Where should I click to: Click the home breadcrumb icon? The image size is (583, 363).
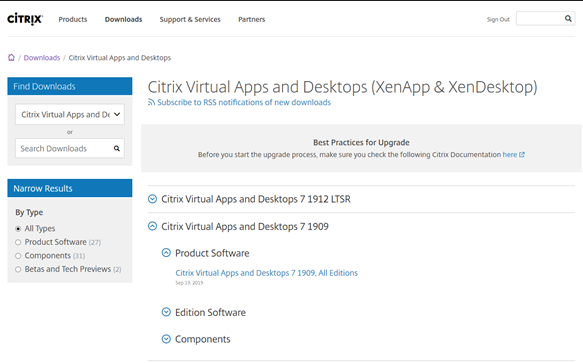pyautogui.click(x=12, y=57)
